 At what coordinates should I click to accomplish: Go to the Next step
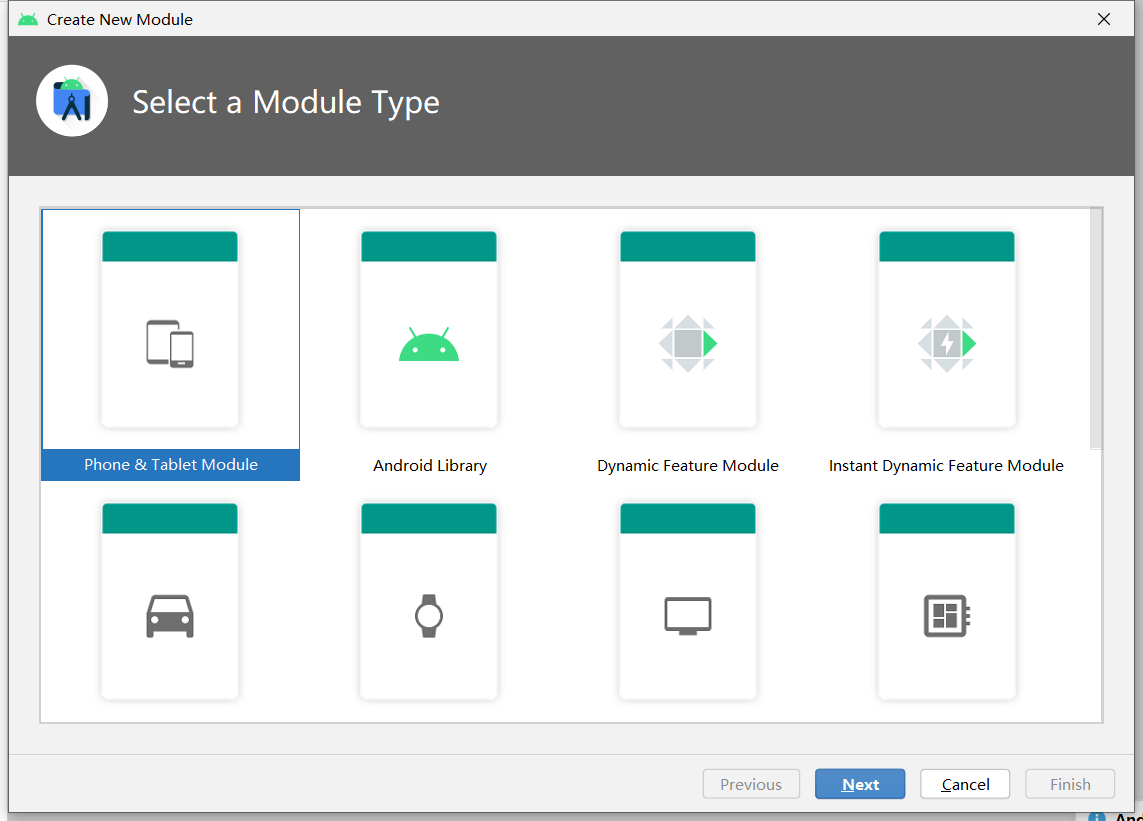click(x=860, y=784)
